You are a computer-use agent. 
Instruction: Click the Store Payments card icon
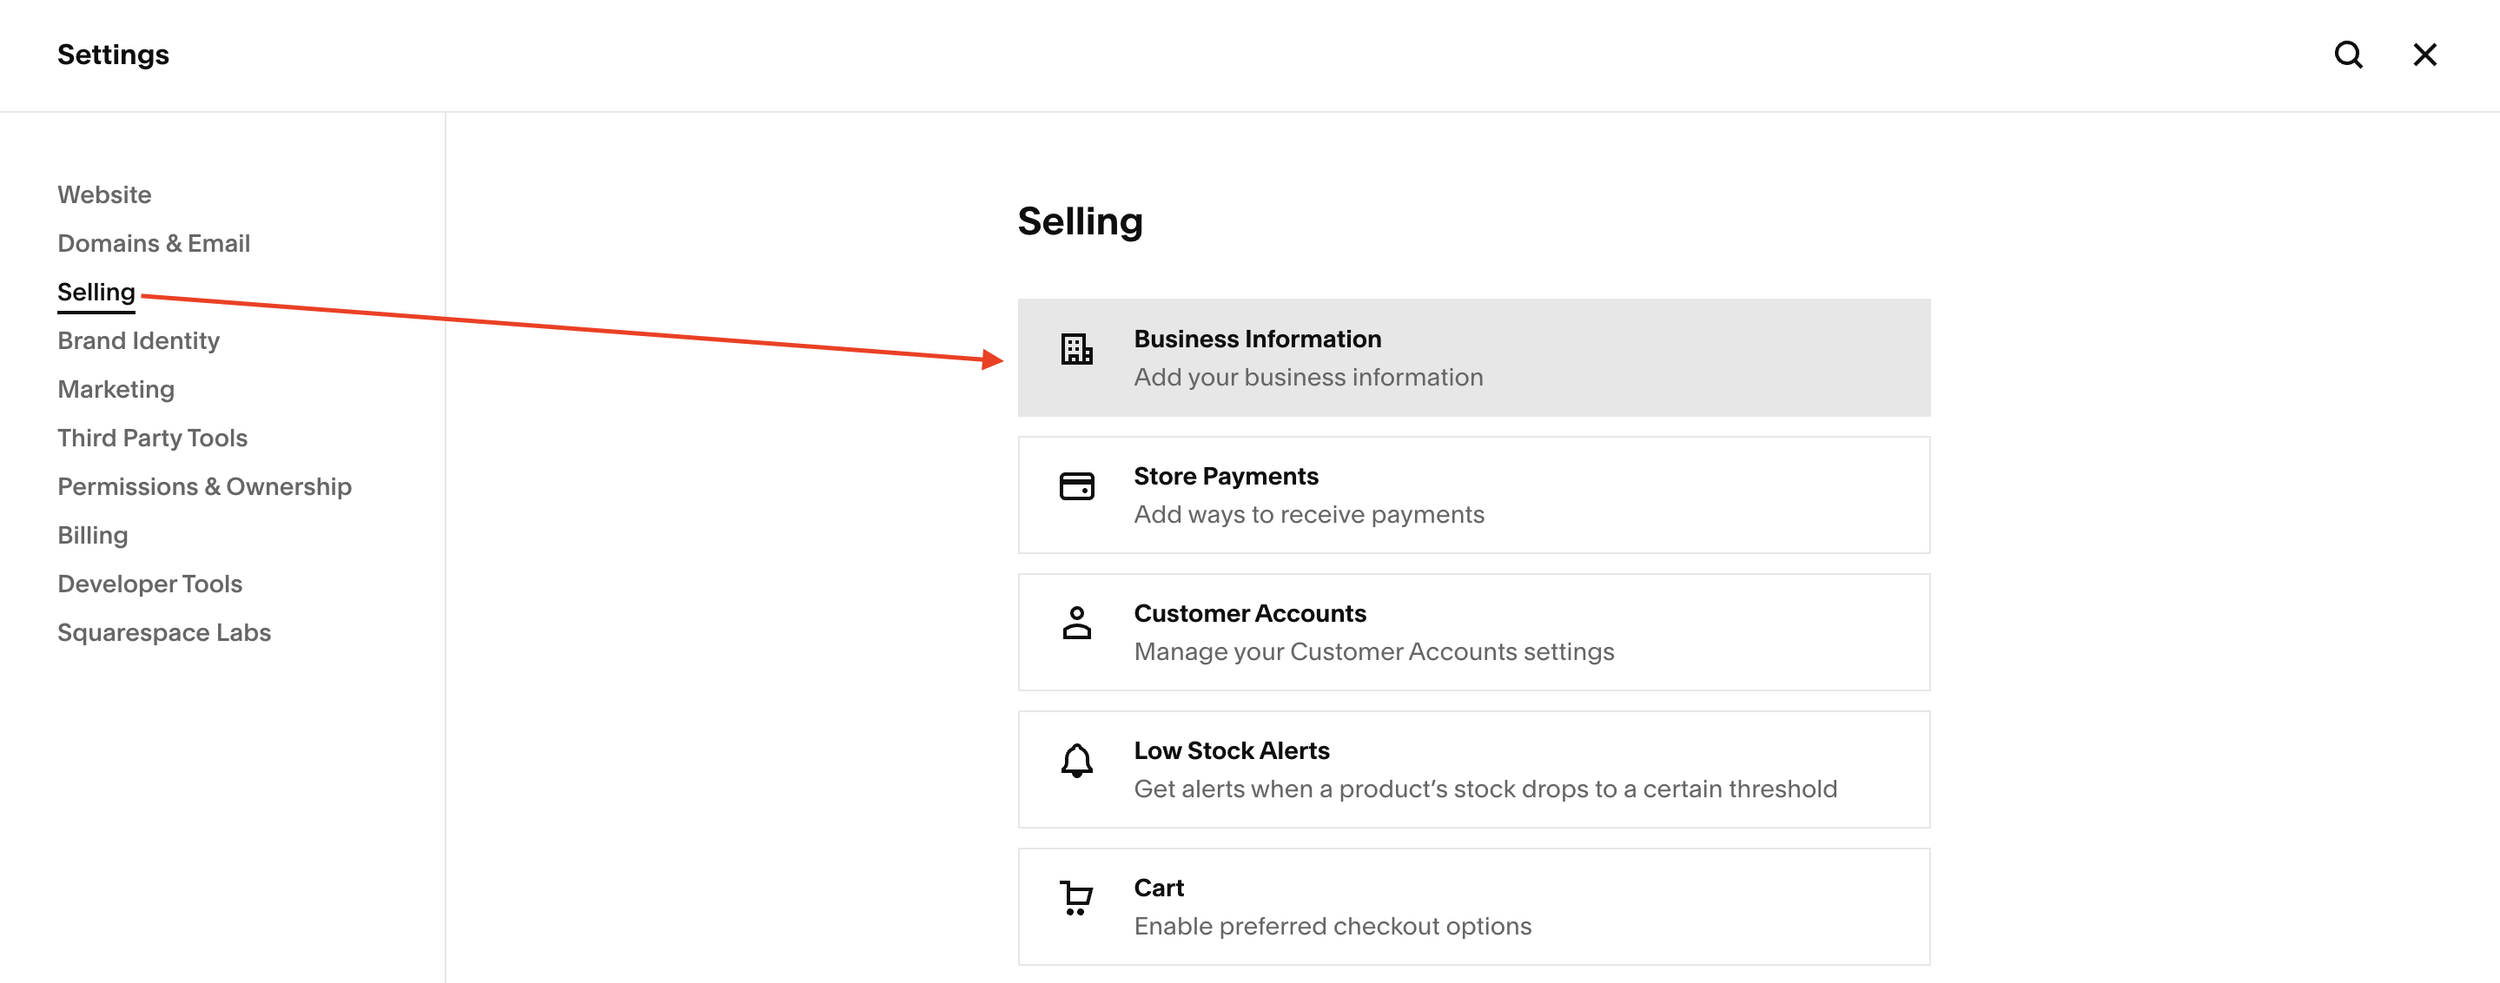(1076, 486)
